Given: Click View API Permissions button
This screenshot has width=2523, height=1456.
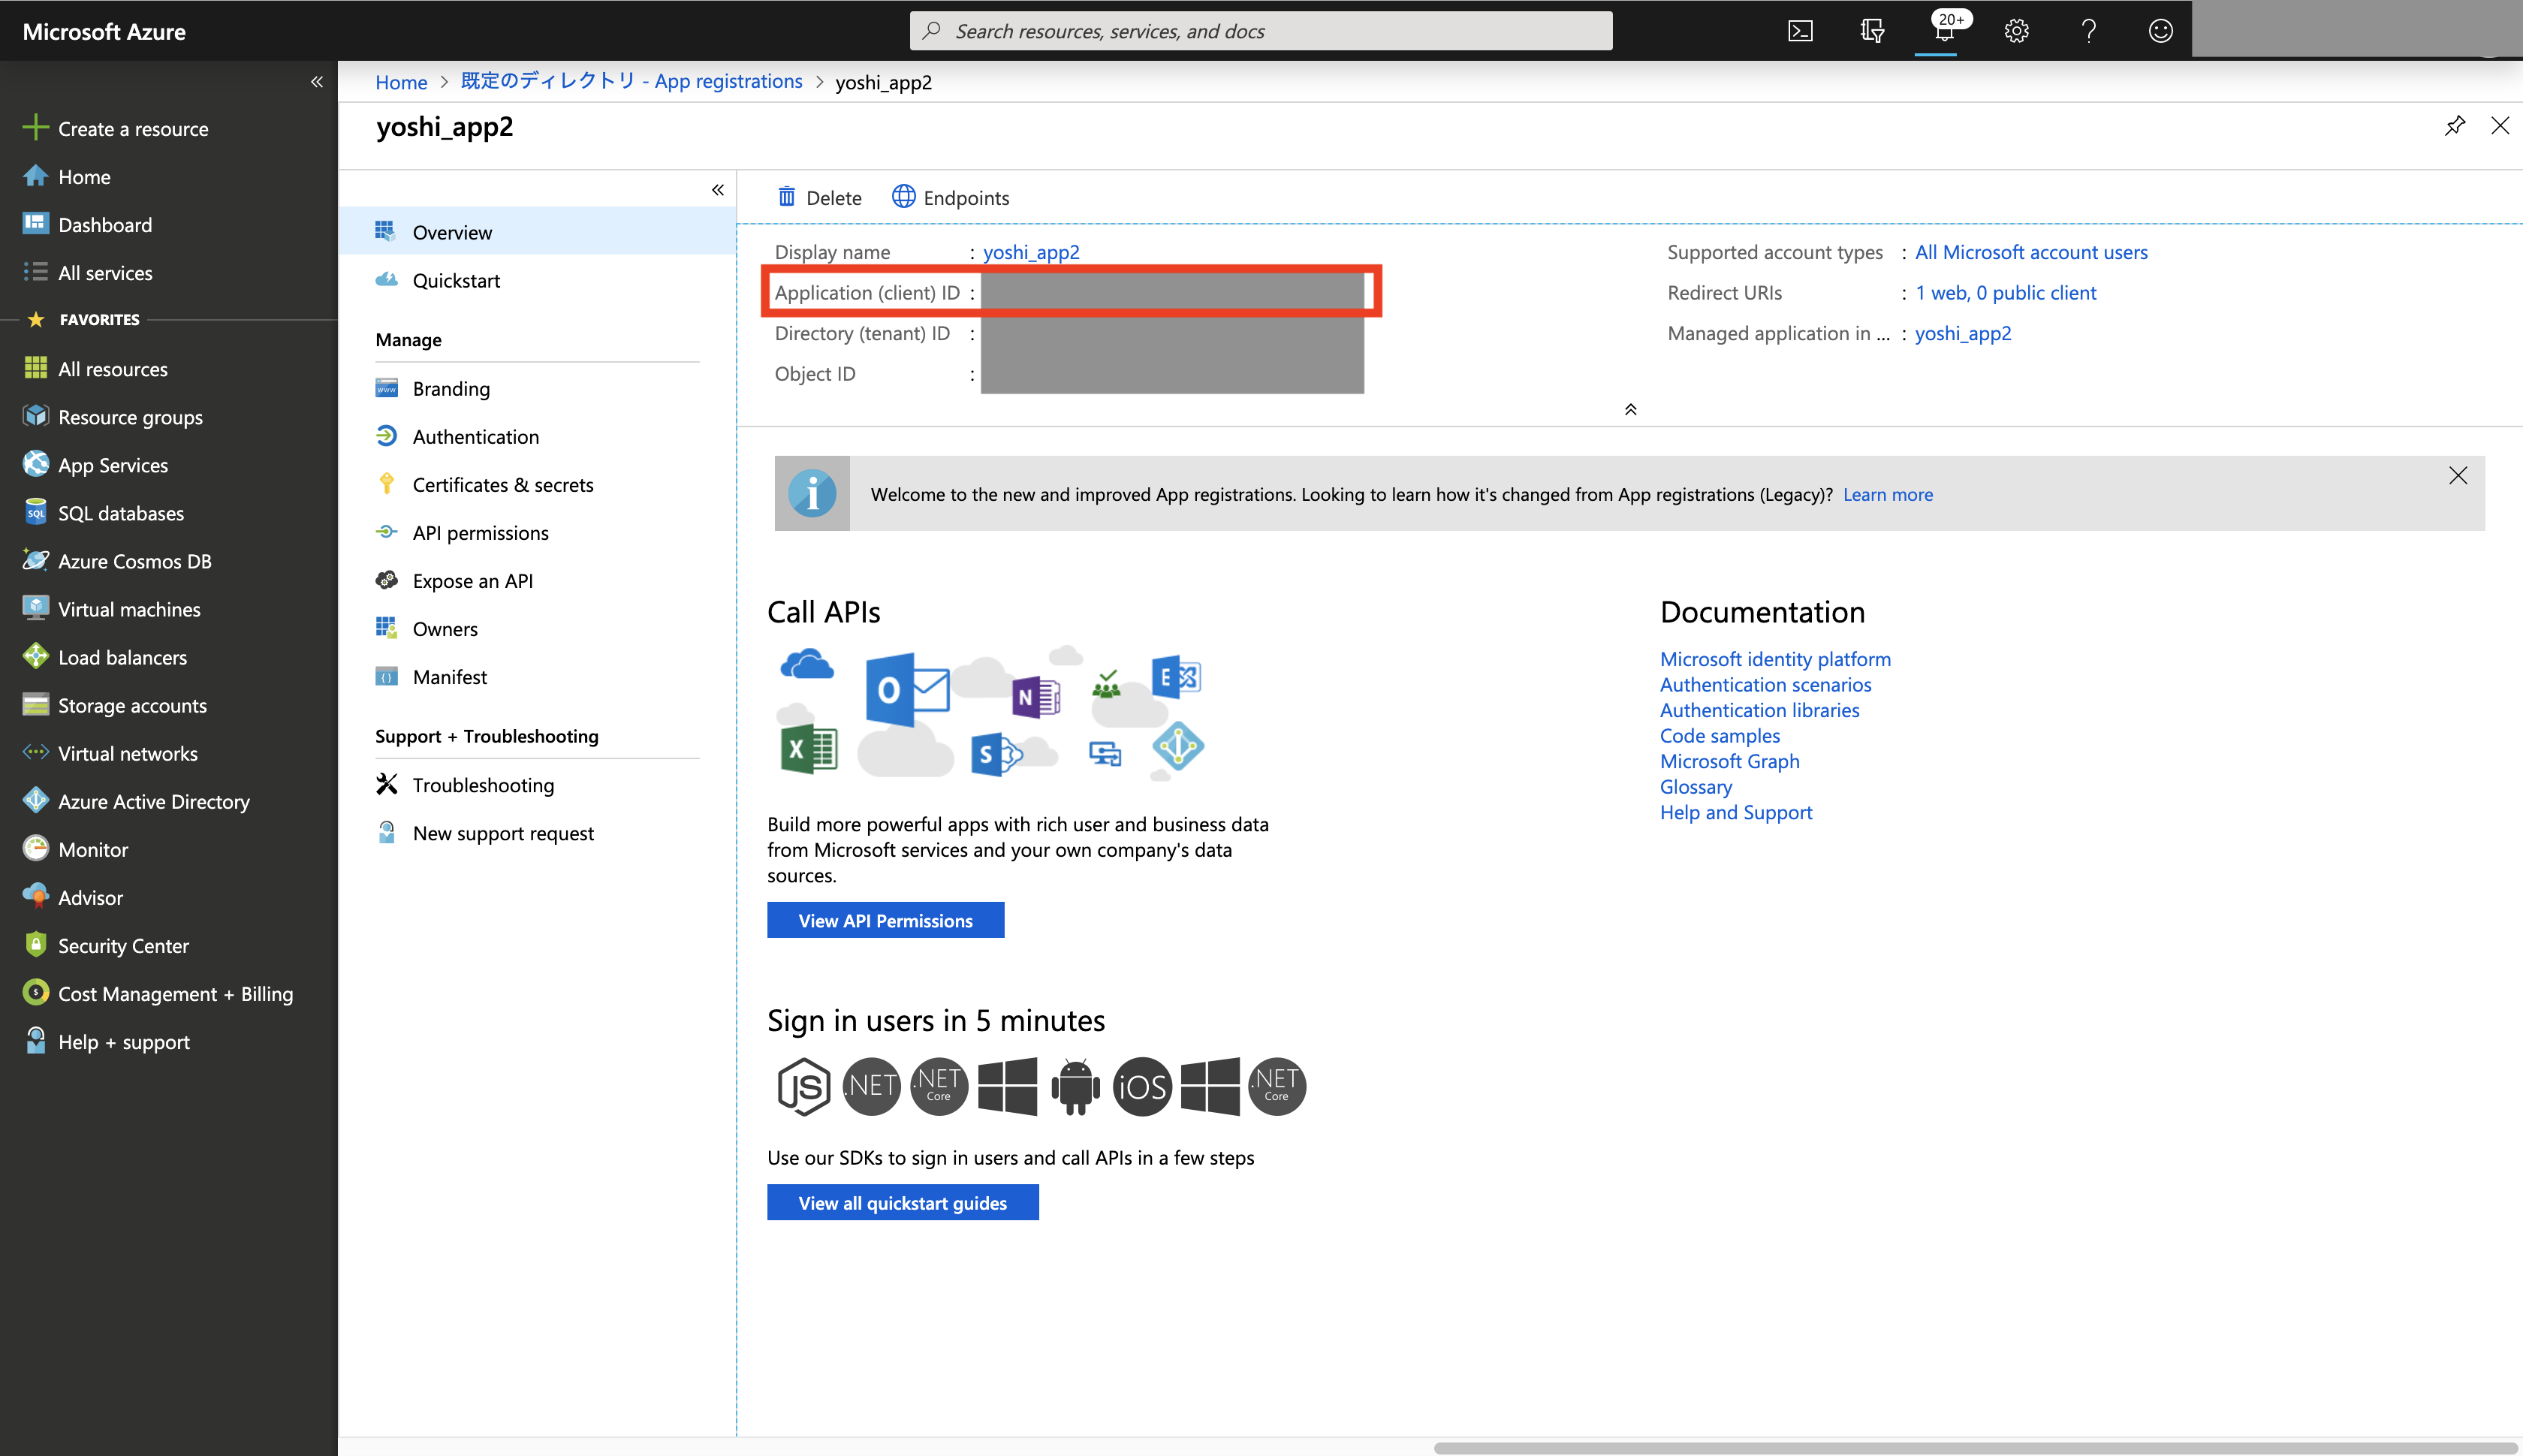Looking at the screenshot, I should tap(885, 920).
